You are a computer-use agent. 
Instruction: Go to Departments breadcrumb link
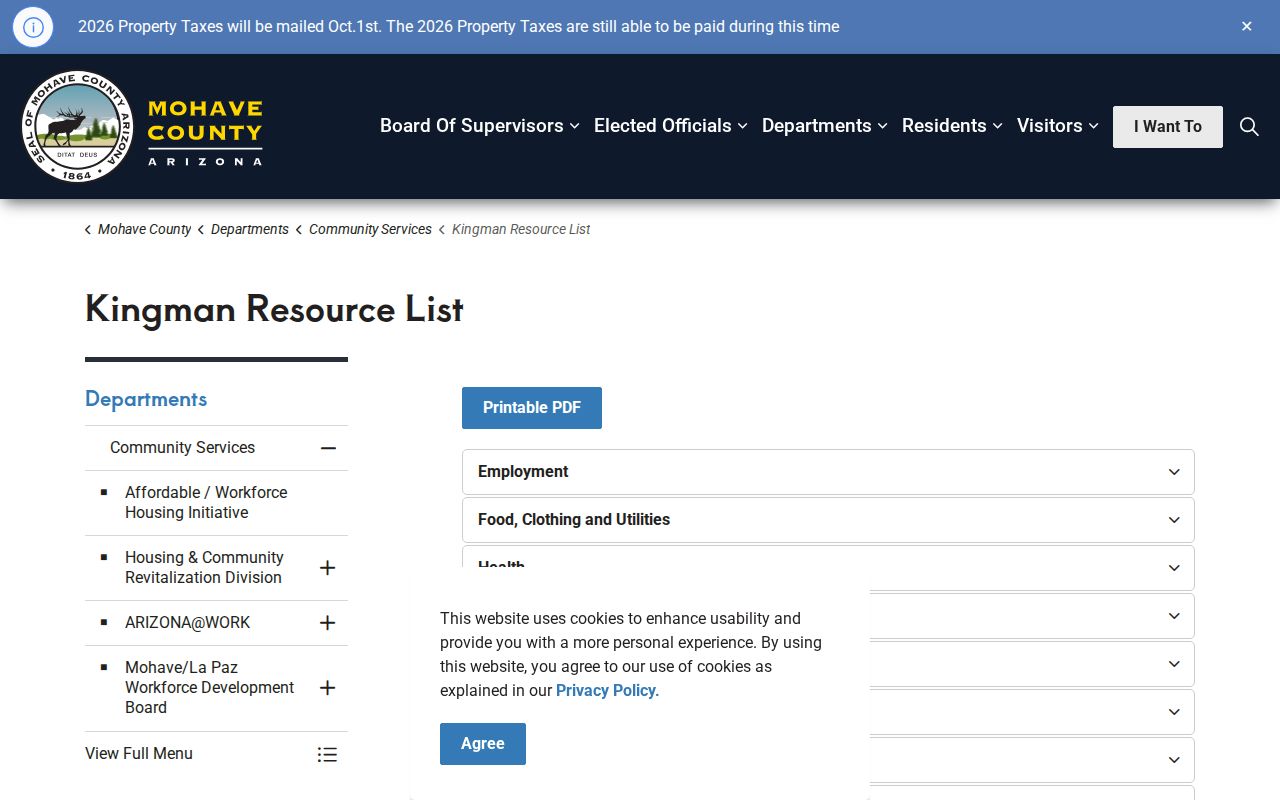[x=250, y=229]
